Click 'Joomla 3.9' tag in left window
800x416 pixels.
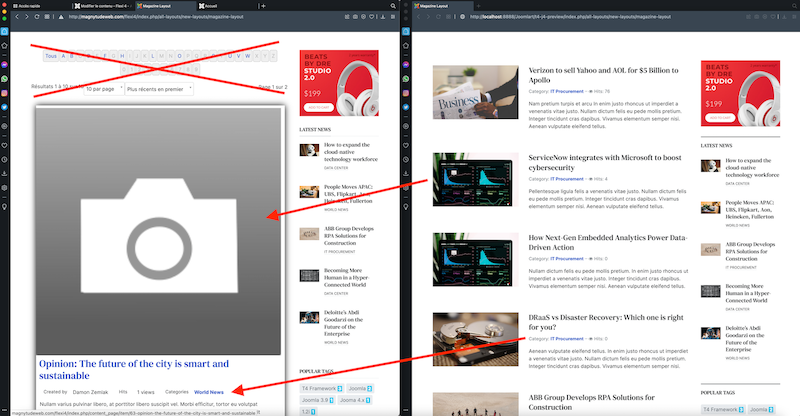[317, 400]
